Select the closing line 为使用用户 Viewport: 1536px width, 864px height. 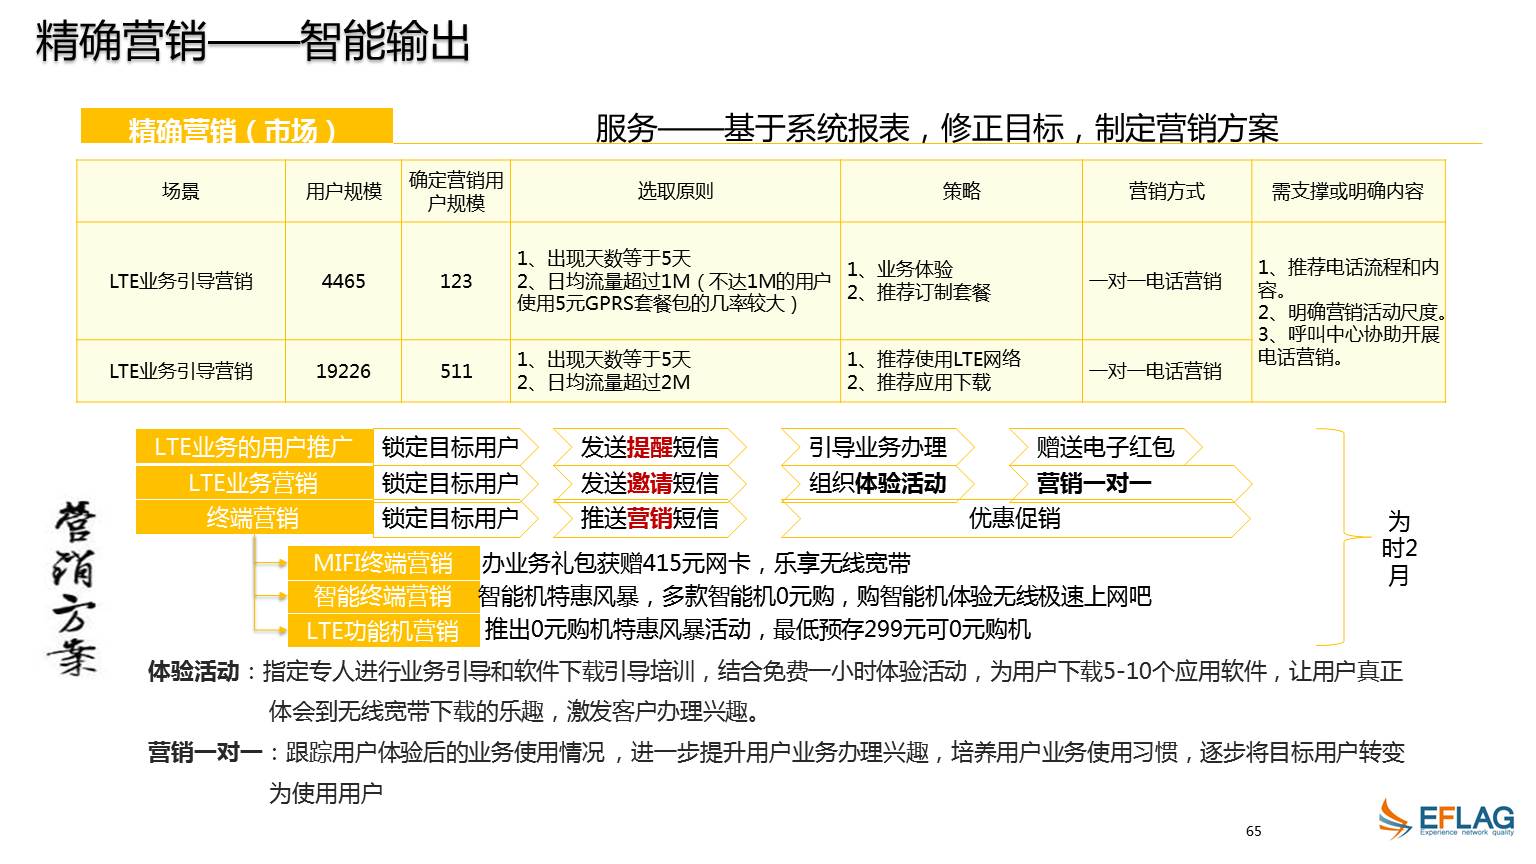(325, 793)
